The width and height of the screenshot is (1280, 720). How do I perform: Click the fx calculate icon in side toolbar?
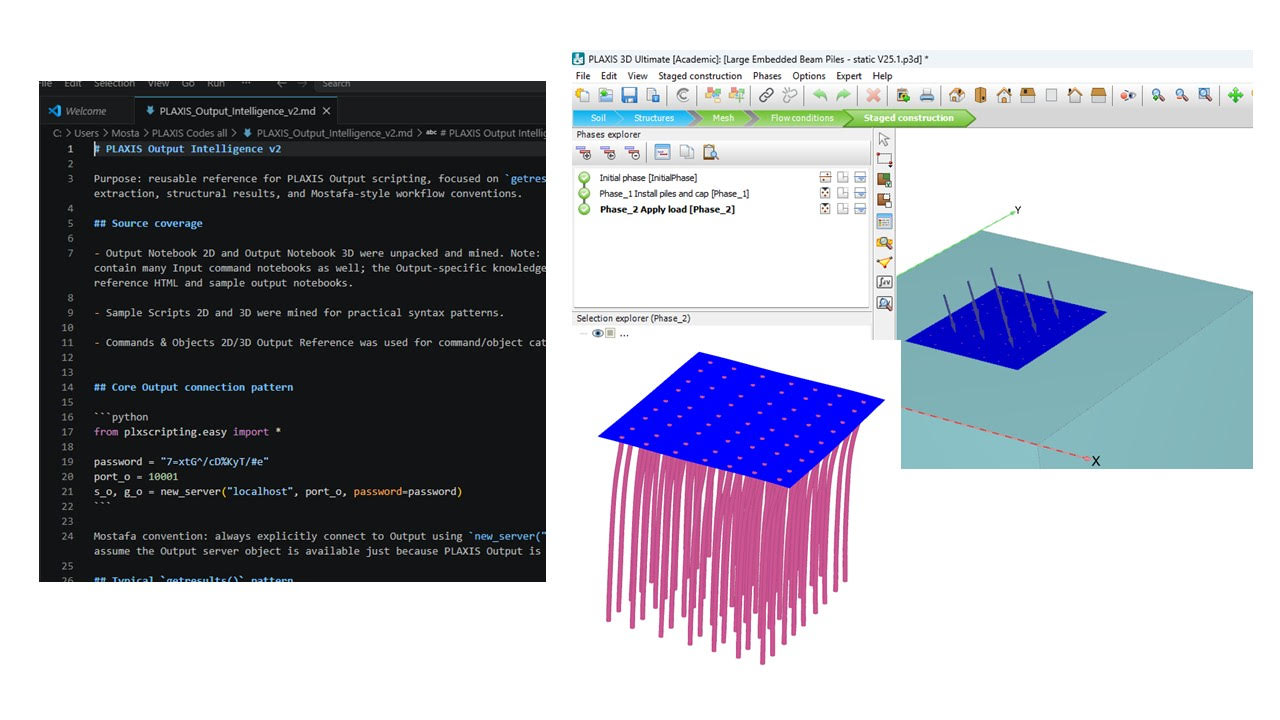coord(884,282)
